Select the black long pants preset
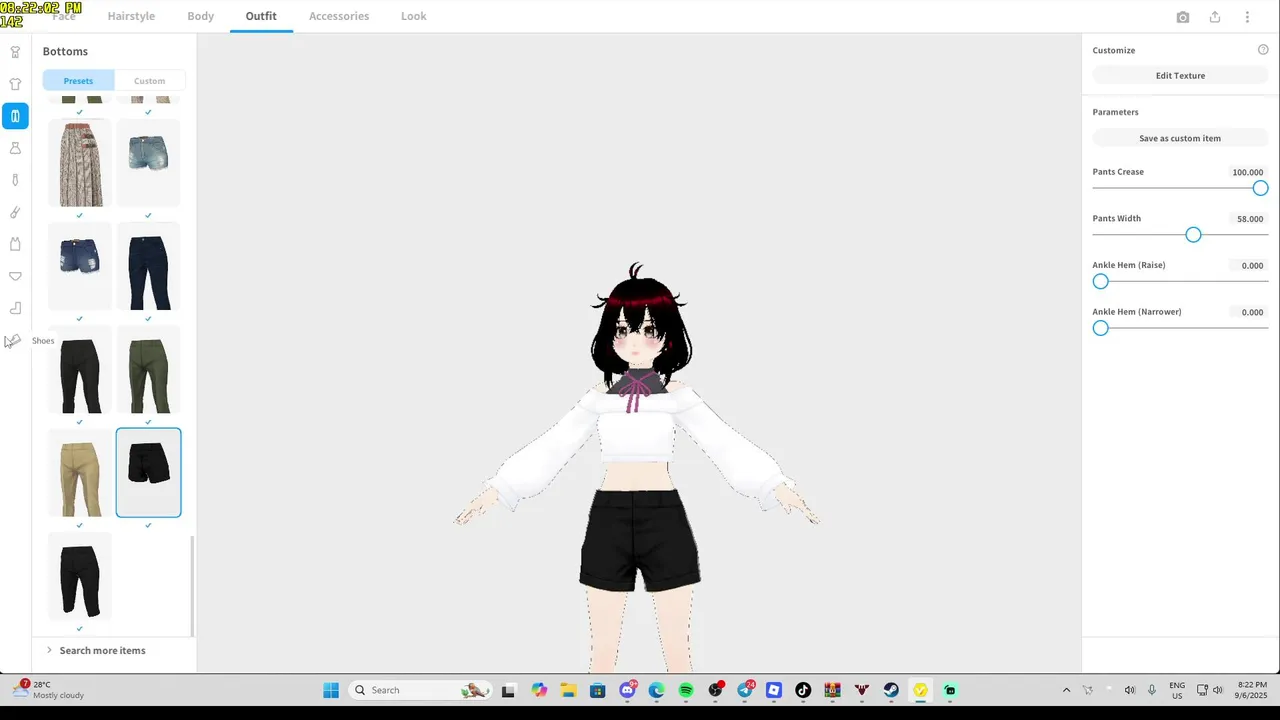Screen dimensions: 1280x720 (80, 370)
